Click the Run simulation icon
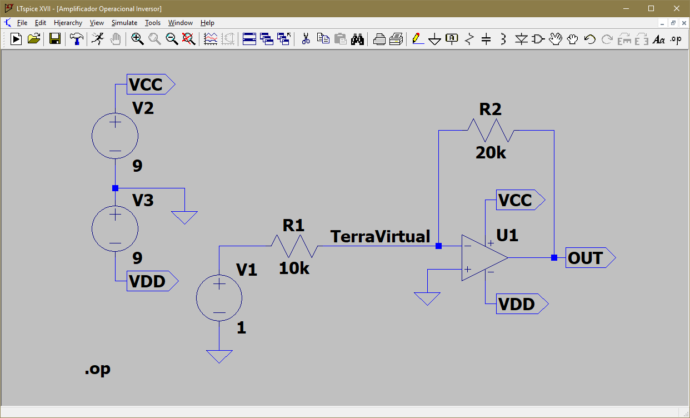 tap(17, 39)
